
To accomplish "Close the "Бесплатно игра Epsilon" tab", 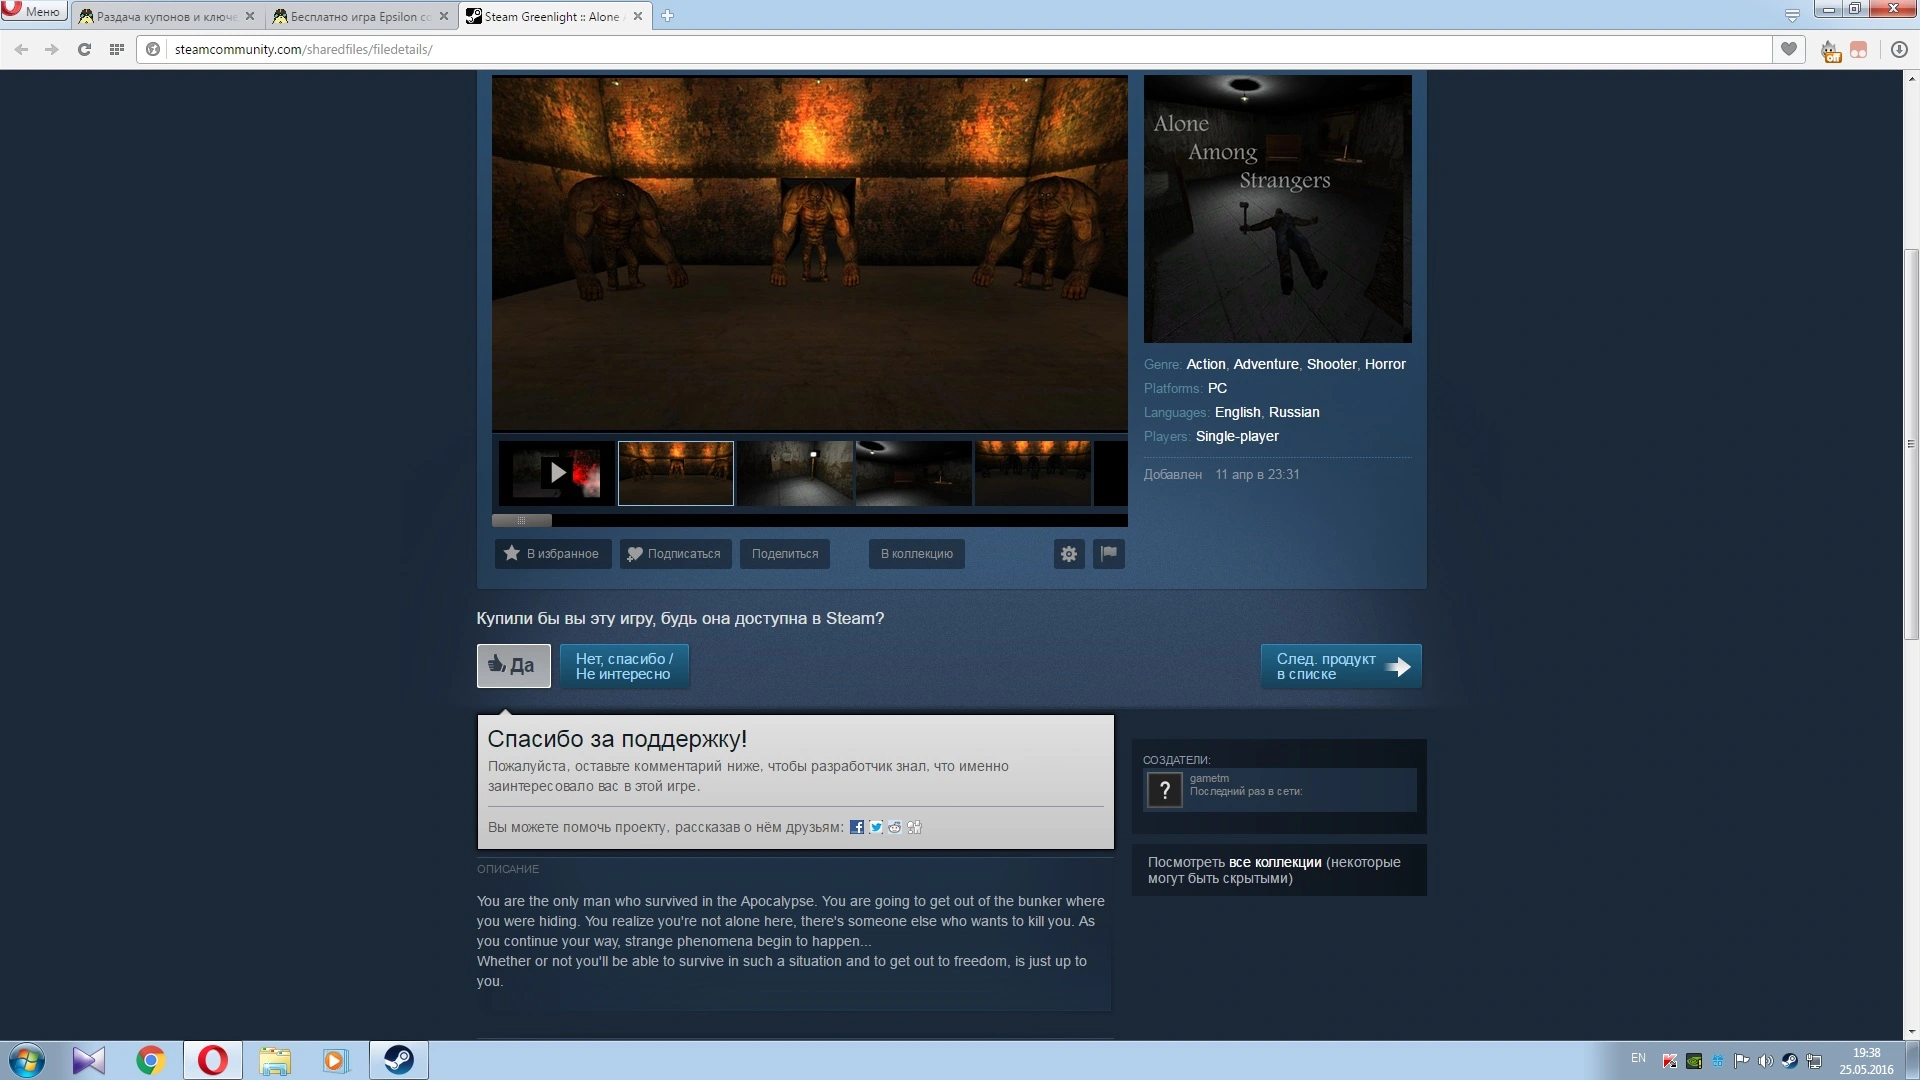I will coord(444,16).
